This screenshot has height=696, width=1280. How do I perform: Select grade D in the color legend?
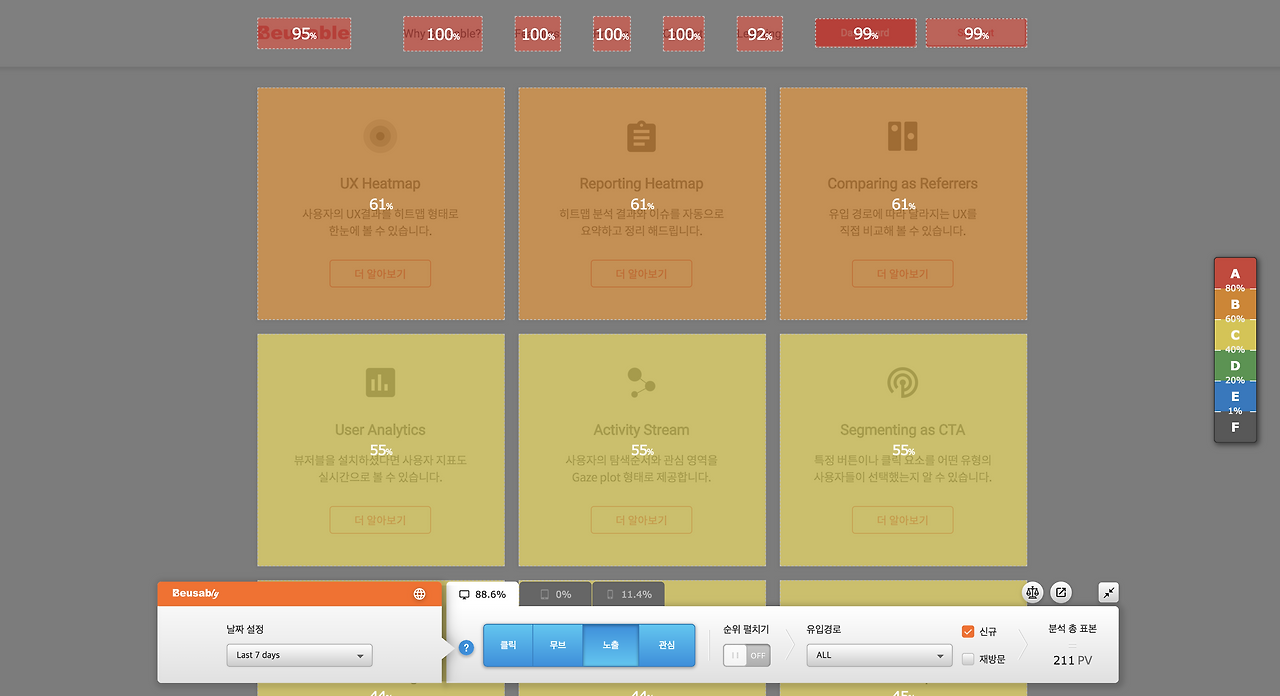[x=1235, y=366]
